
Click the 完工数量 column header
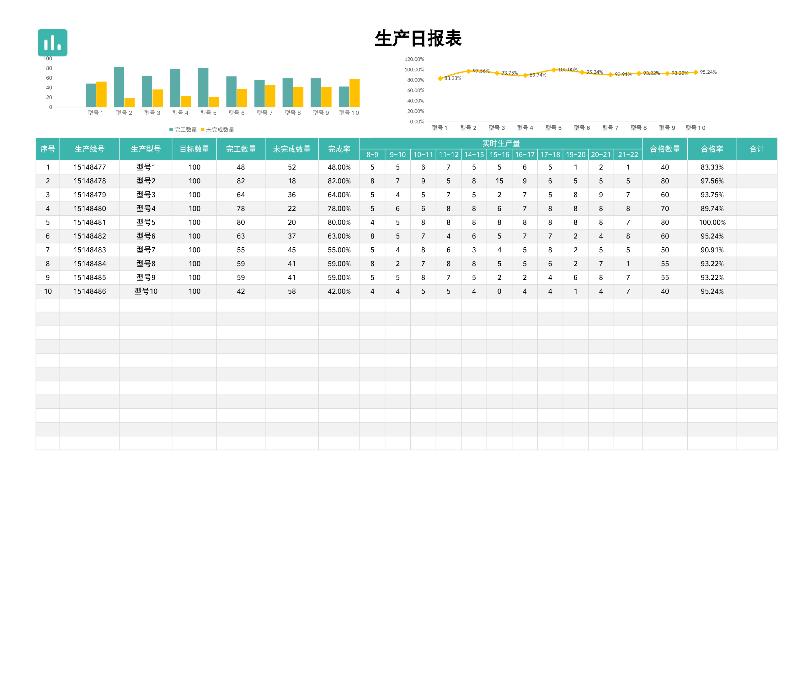241,149
